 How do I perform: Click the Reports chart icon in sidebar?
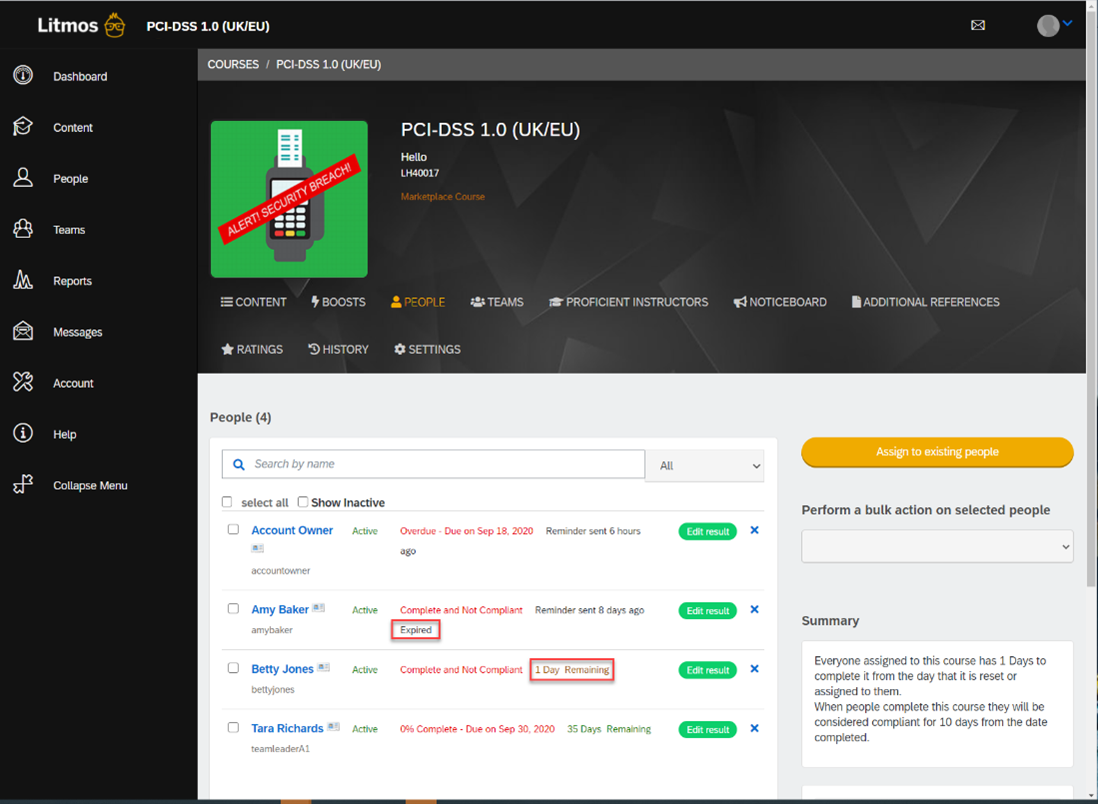click(x=23, y=280)
